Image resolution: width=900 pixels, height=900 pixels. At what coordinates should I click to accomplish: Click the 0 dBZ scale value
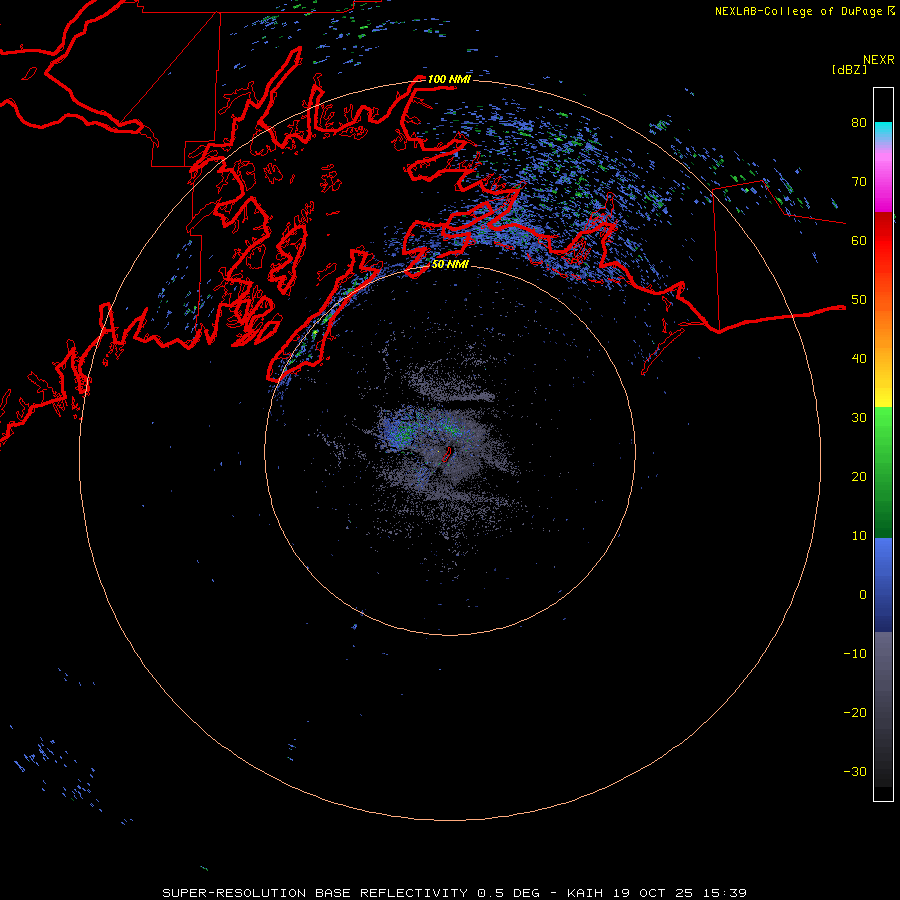[x=863, y=595]
